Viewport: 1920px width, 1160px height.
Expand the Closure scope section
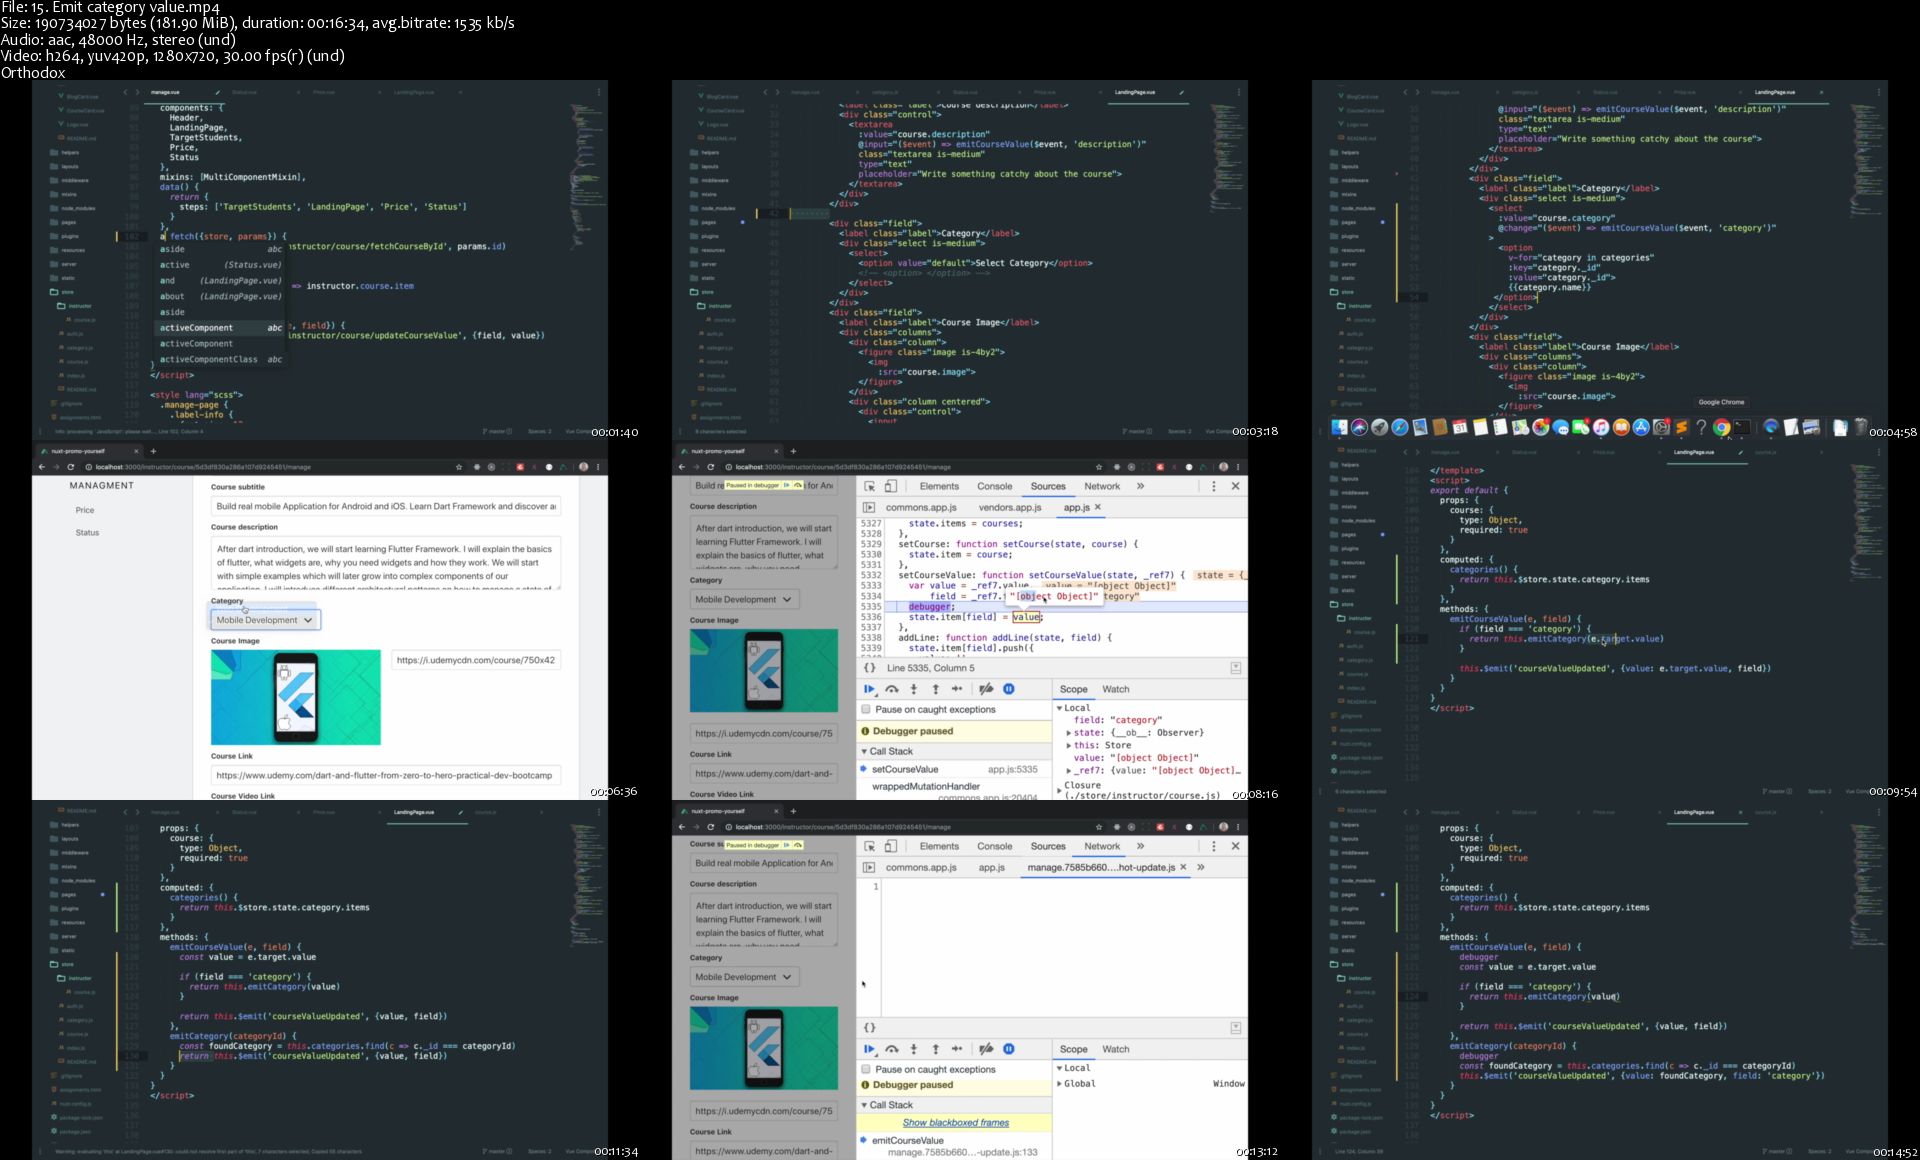[1060, 790]
